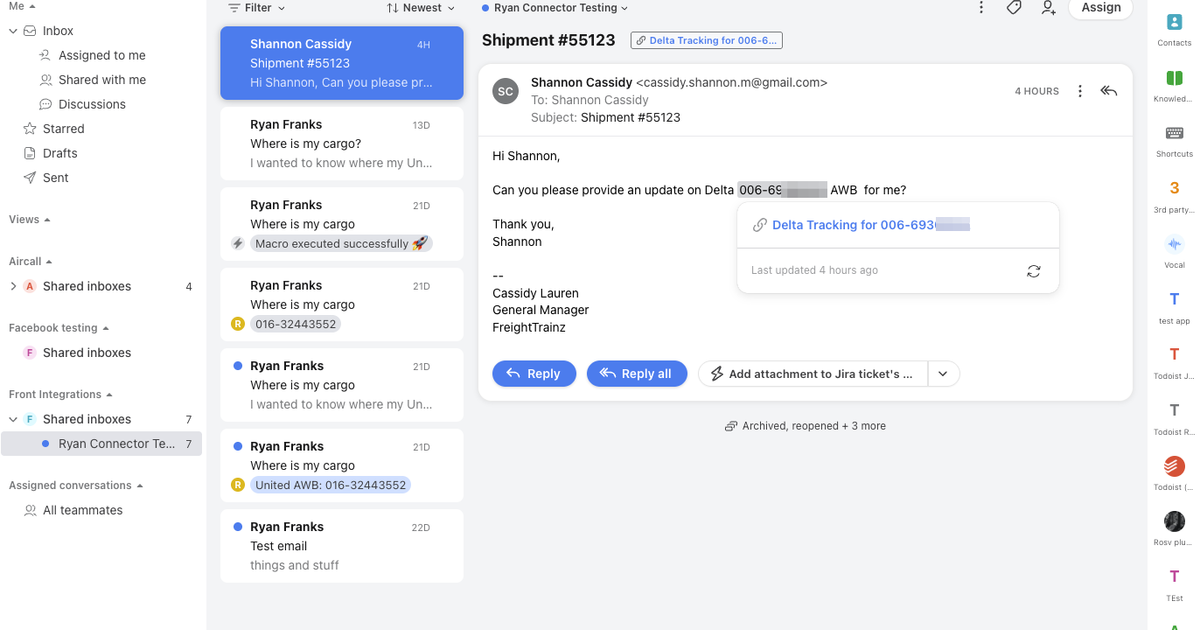Open the Shortcuts panel
Image resolution: width=1200 pixels, height=630 pixels.
[1172, 135]
